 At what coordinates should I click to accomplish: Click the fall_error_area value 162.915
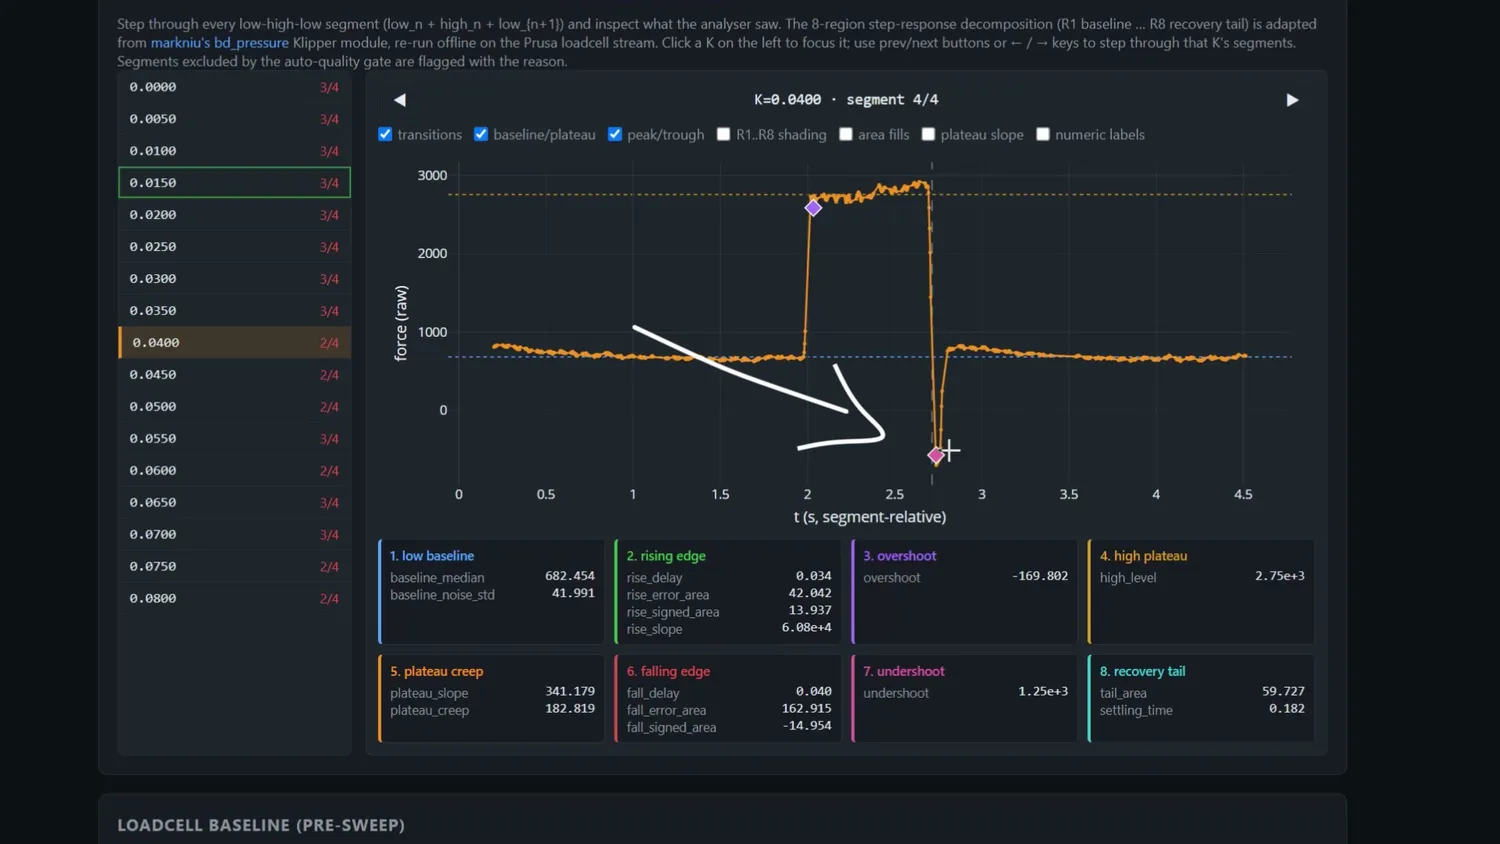807,708
